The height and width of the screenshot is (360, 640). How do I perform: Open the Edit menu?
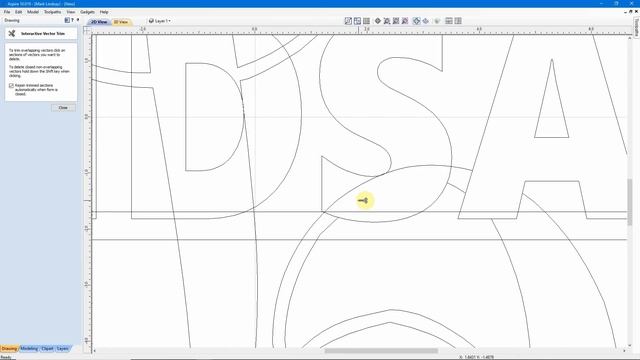click(18, 12)
